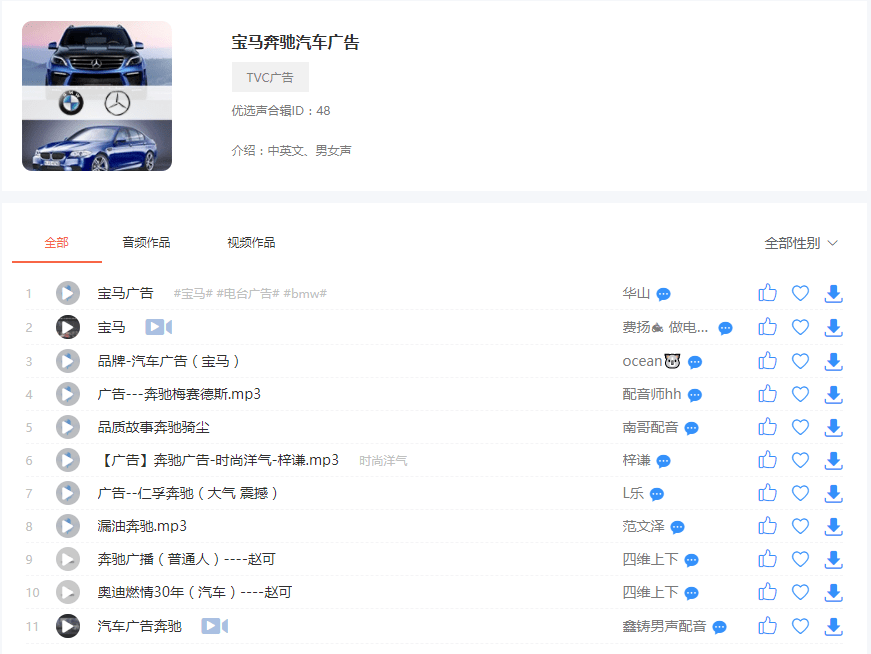The width and height of the screenshot is (871, 654).
Task: Play 品质故事奔驰骑尘 track
Action: pos(68,427)
